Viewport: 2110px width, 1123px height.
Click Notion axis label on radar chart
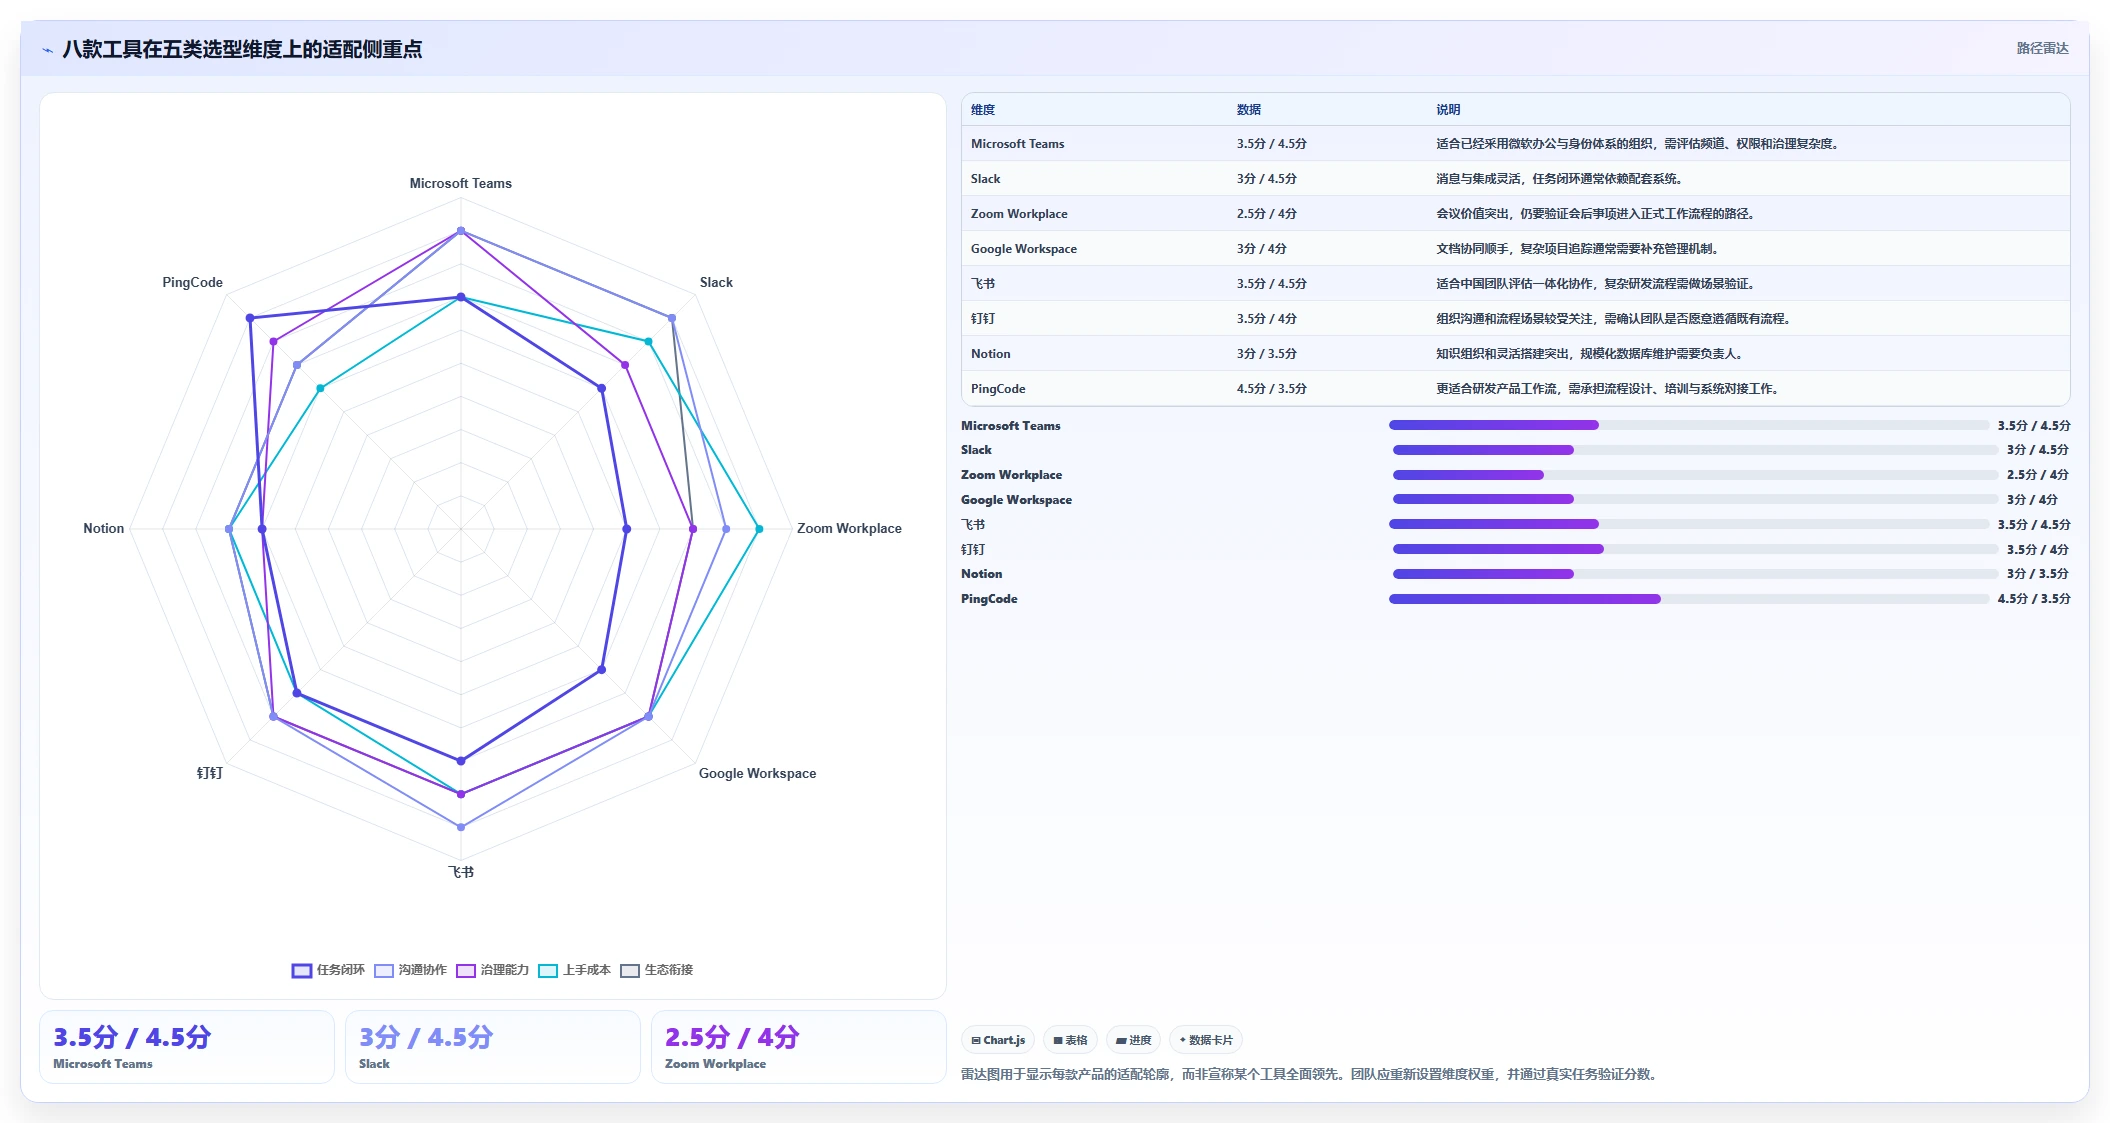click(104, 528)
